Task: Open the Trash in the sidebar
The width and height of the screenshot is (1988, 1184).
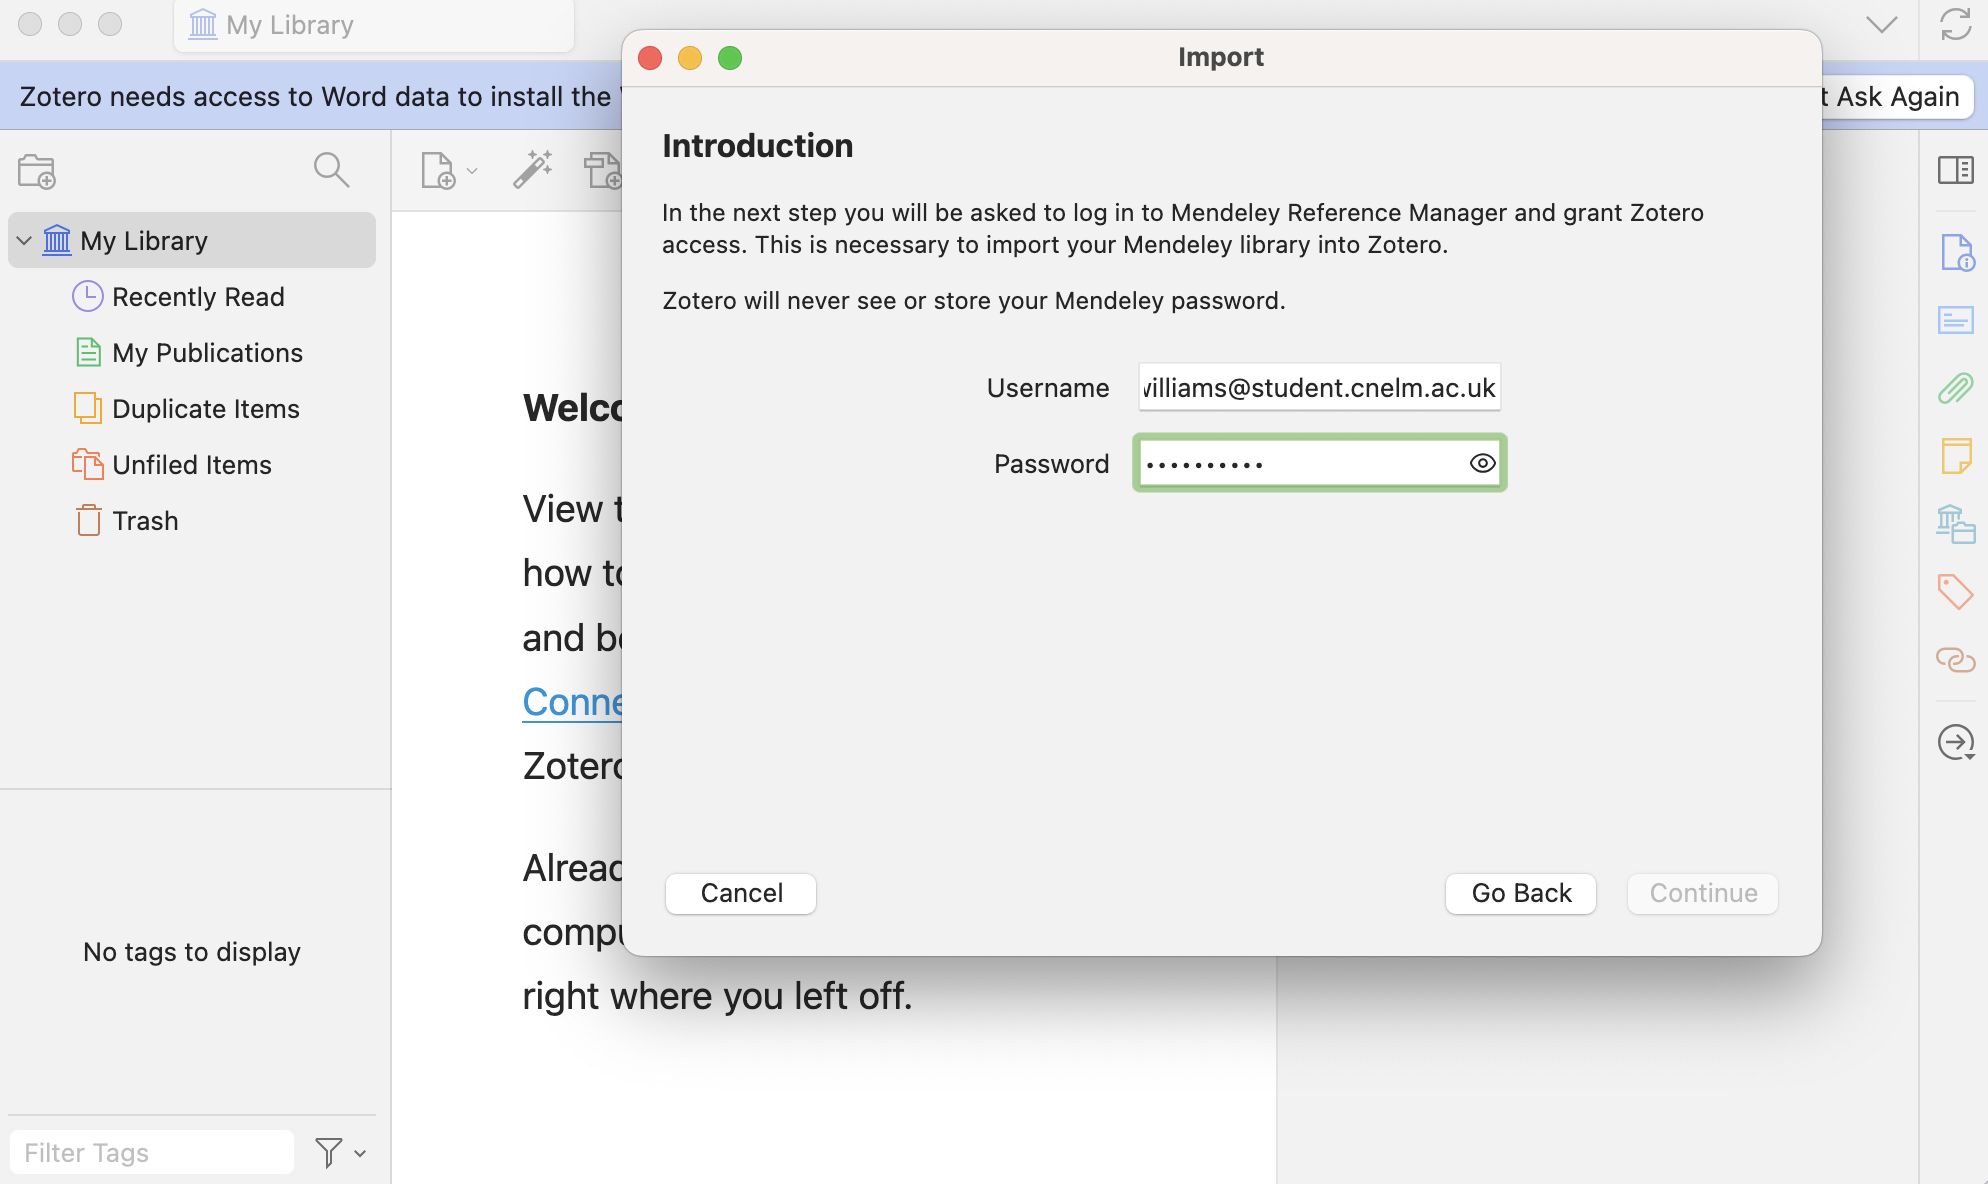Action: (192, 521)
